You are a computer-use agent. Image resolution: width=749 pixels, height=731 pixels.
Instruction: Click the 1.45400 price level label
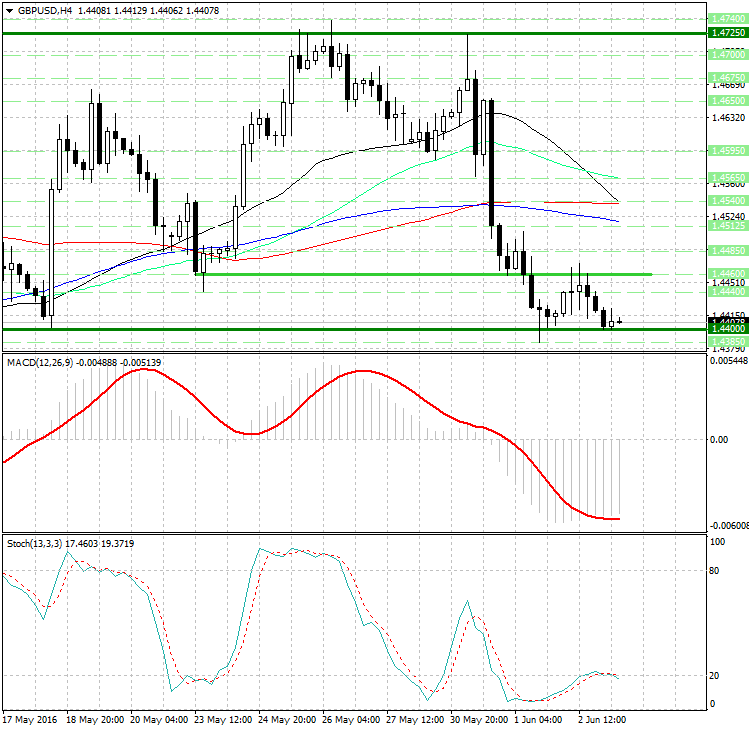click(x=728, y=201)
